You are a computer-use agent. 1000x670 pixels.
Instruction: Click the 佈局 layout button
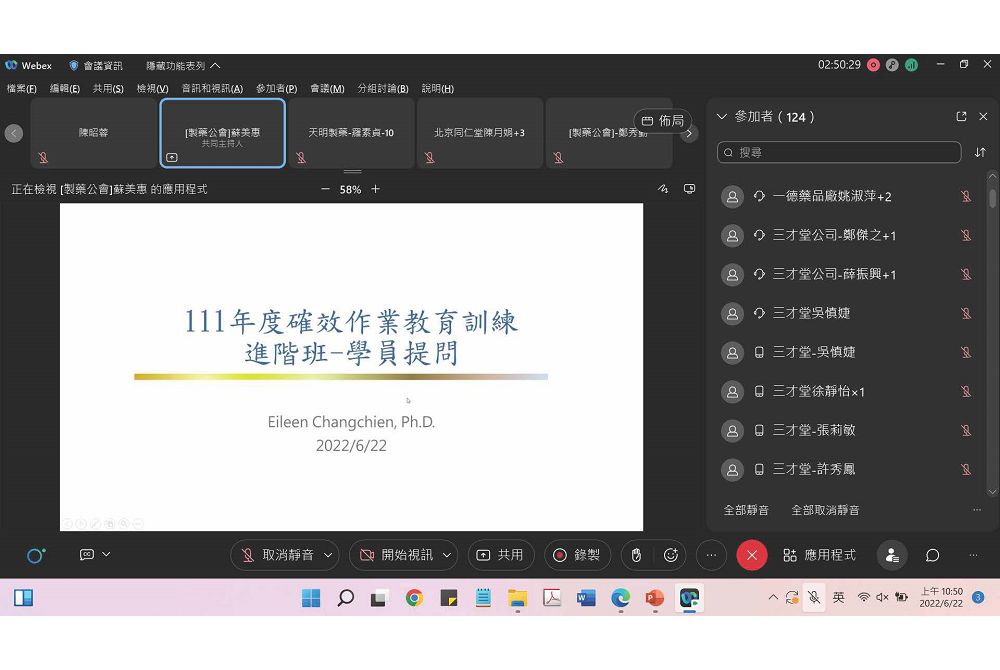pos(662,121)
